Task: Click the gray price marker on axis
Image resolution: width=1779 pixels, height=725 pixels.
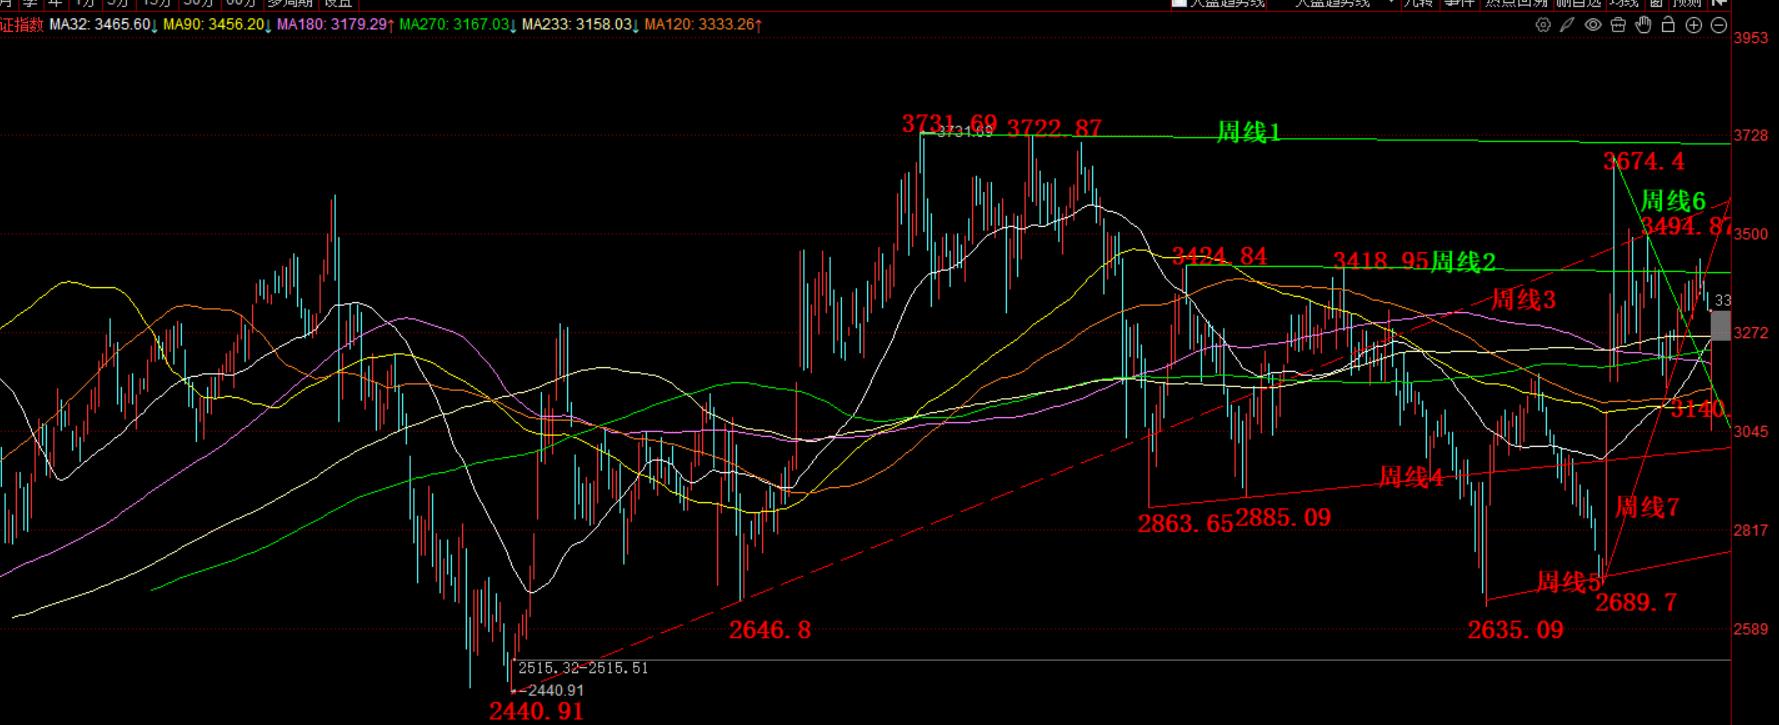Action: 1720,326
